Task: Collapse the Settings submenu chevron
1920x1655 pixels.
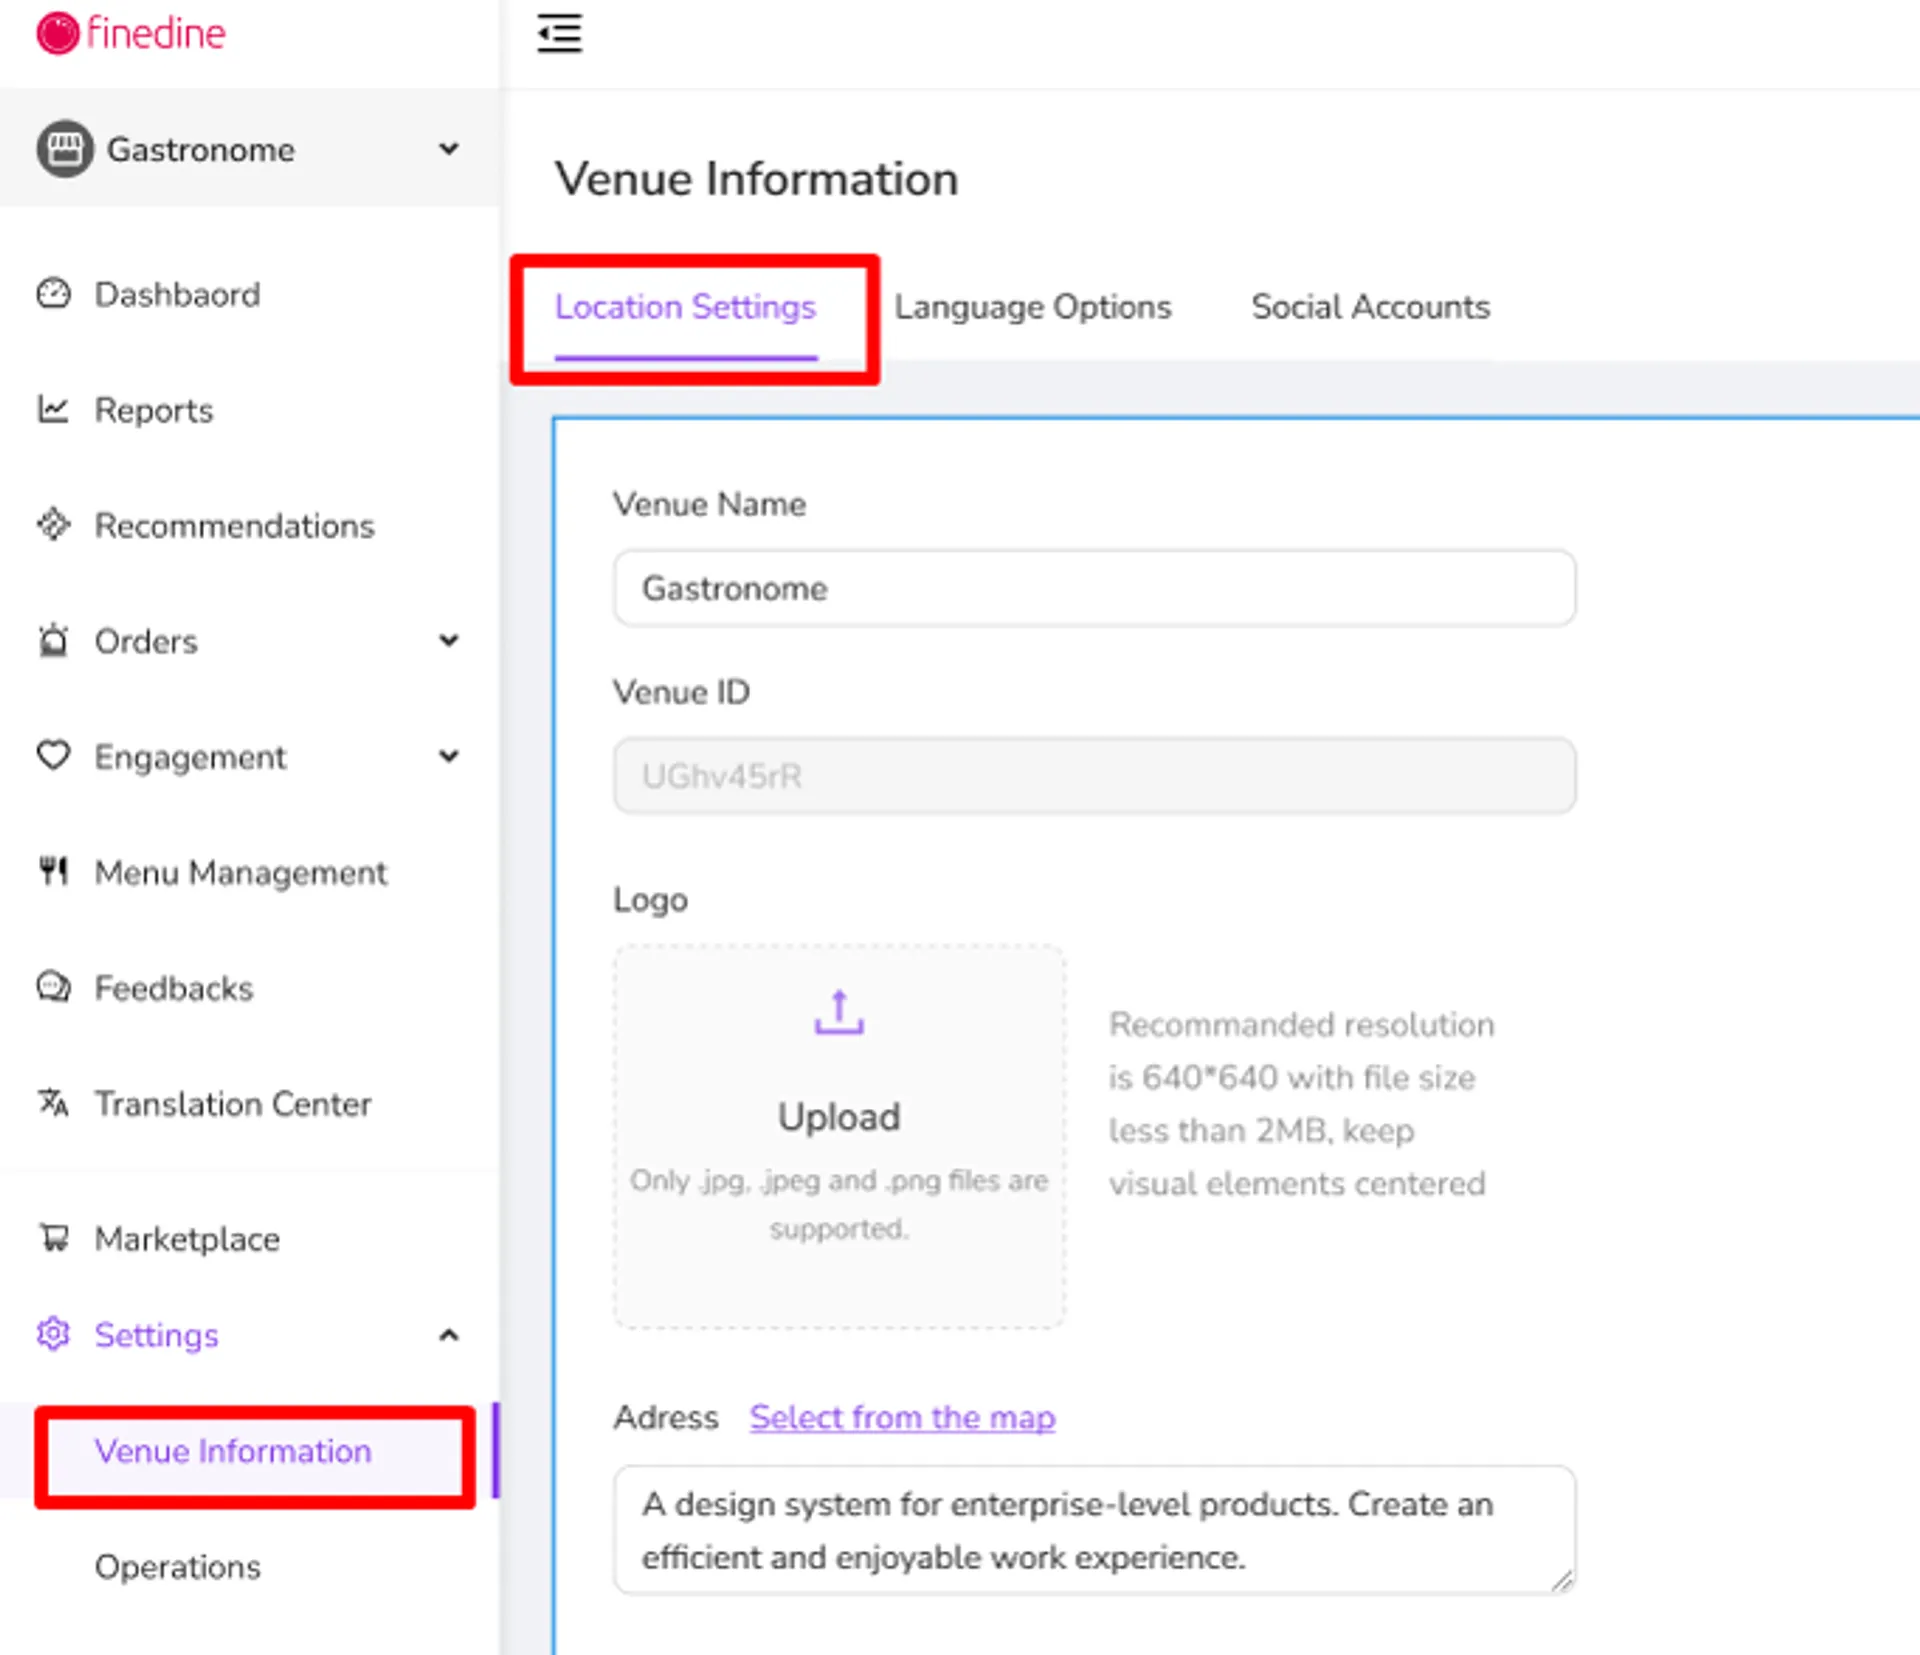Action: [449, 1335]
